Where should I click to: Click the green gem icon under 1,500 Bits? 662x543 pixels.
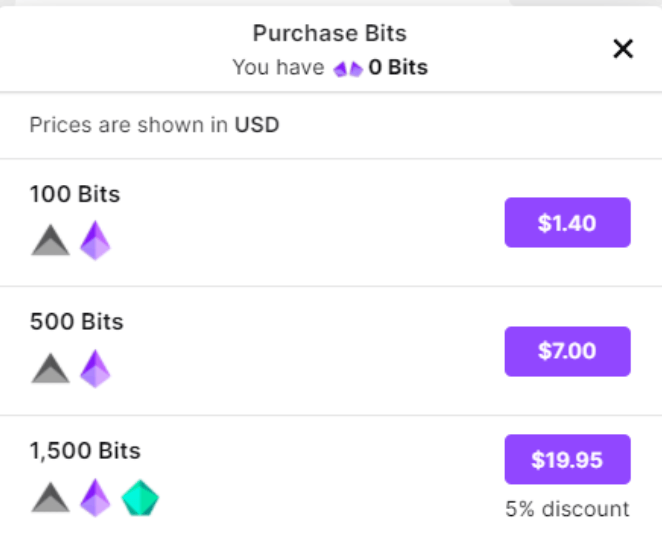pos(140,497)
